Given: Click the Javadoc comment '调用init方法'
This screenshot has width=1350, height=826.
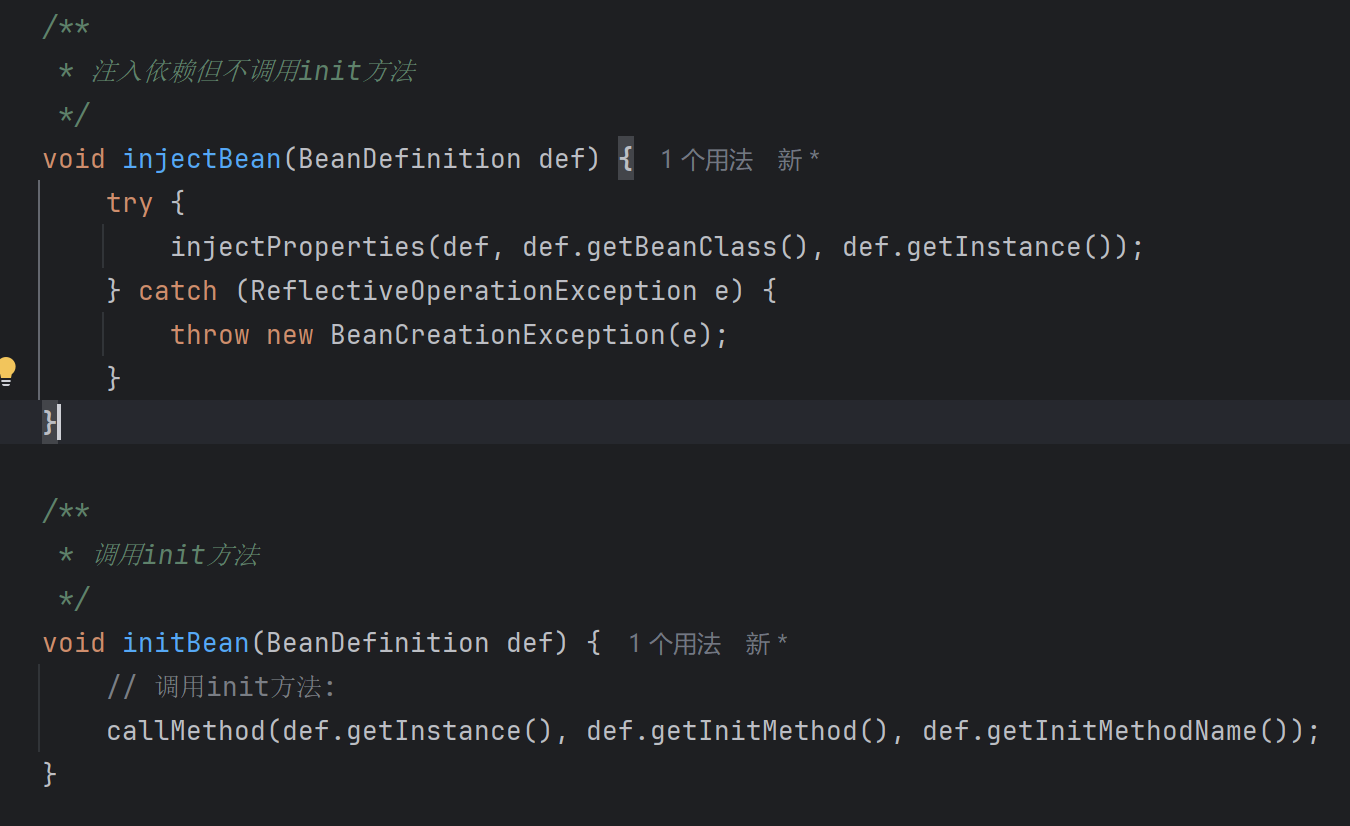Looking at the screenshot, I should [176, 555].
